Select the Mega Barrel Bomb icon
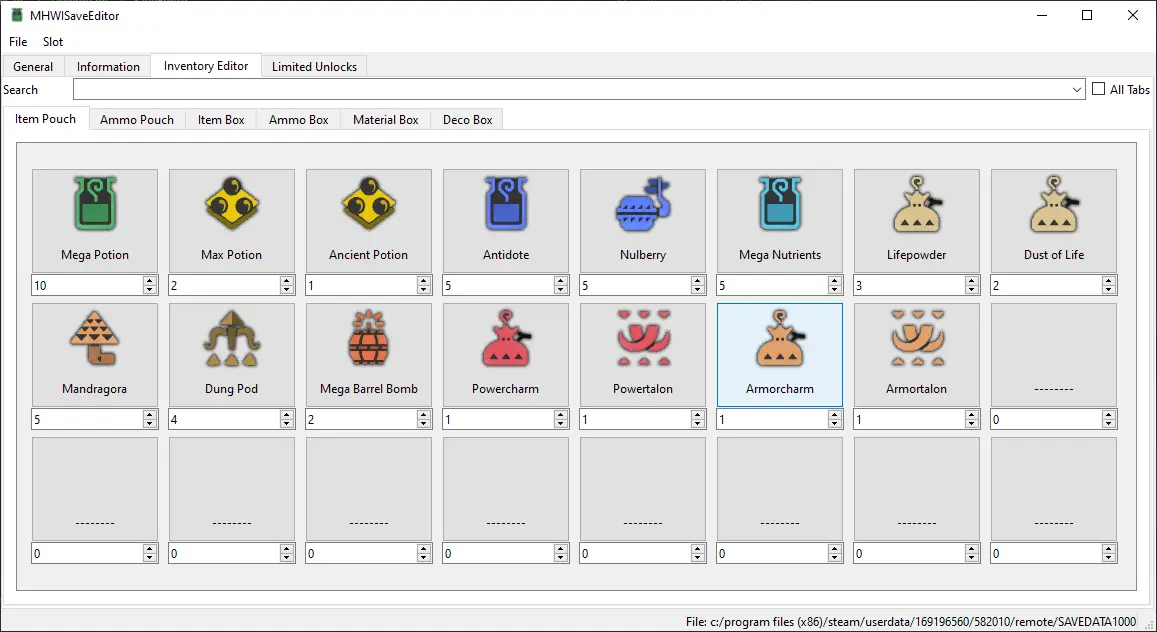The image size is (1157, 632). click(369, 338)
